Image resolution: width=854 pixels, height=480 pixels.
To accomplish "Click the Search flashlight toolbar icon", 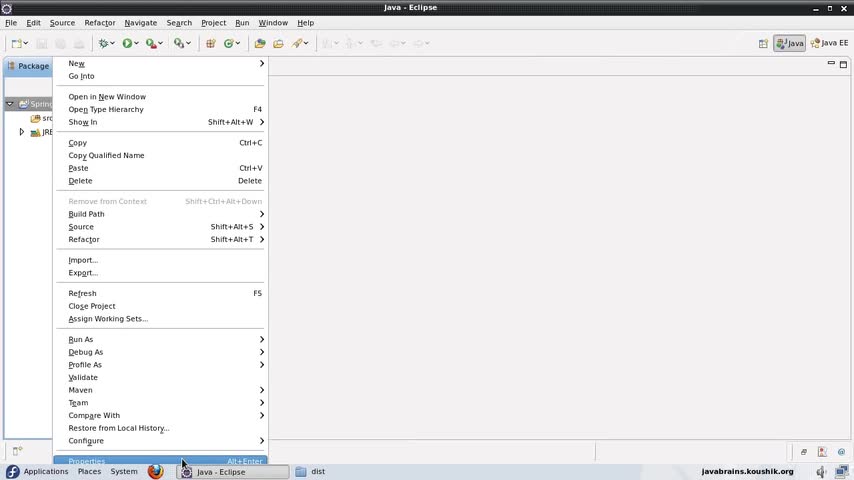I will point(297,43).
